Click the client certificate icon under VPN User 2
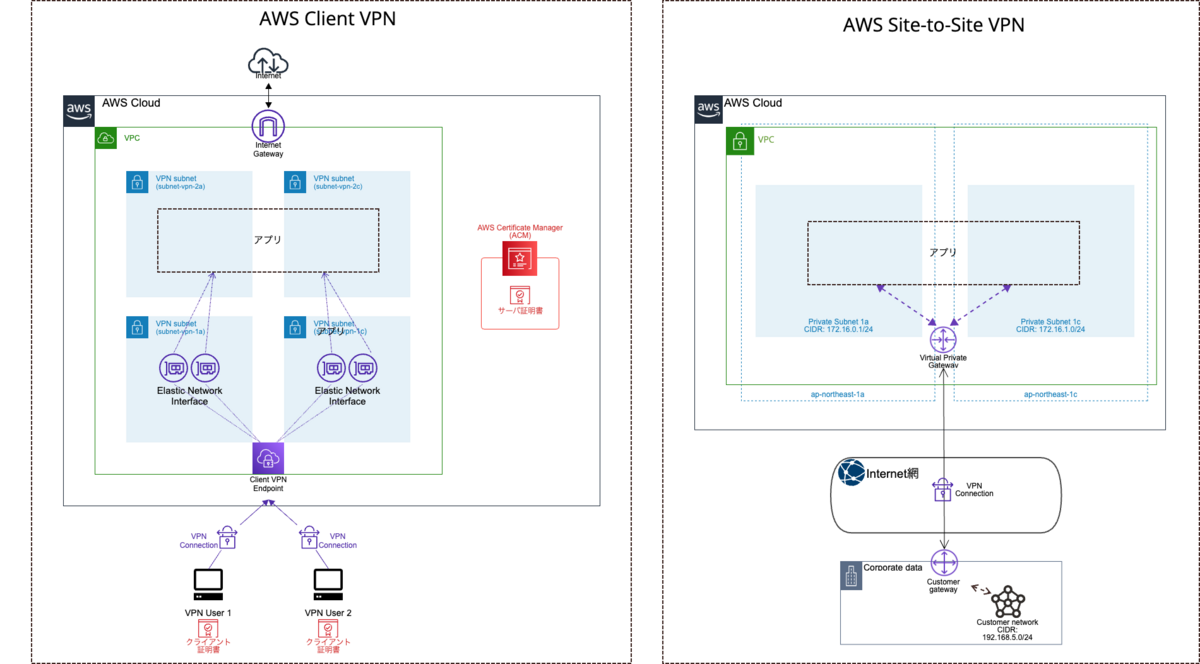 pos(328,628)
